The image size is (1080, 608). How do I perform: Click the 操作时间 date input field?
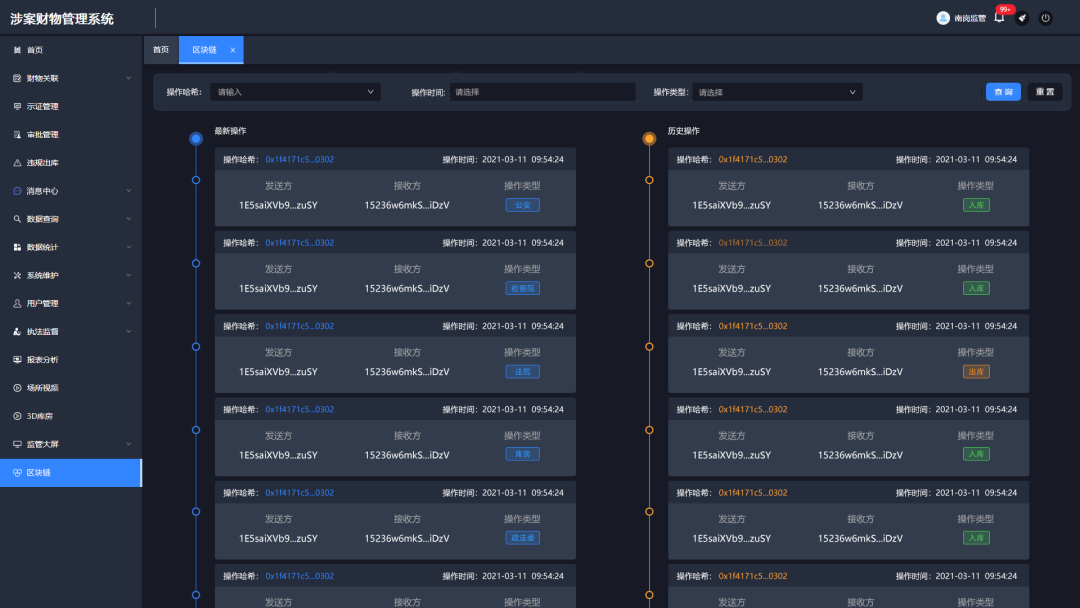(x=542, y=92)
